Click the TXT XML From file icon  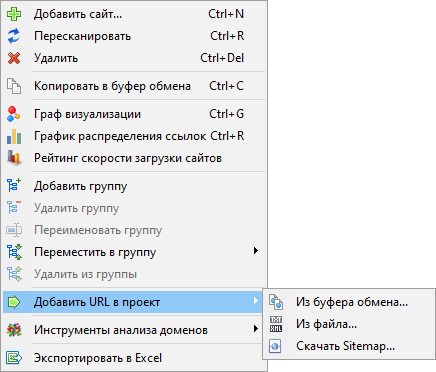pyautogui.click(x=276, y=324)
